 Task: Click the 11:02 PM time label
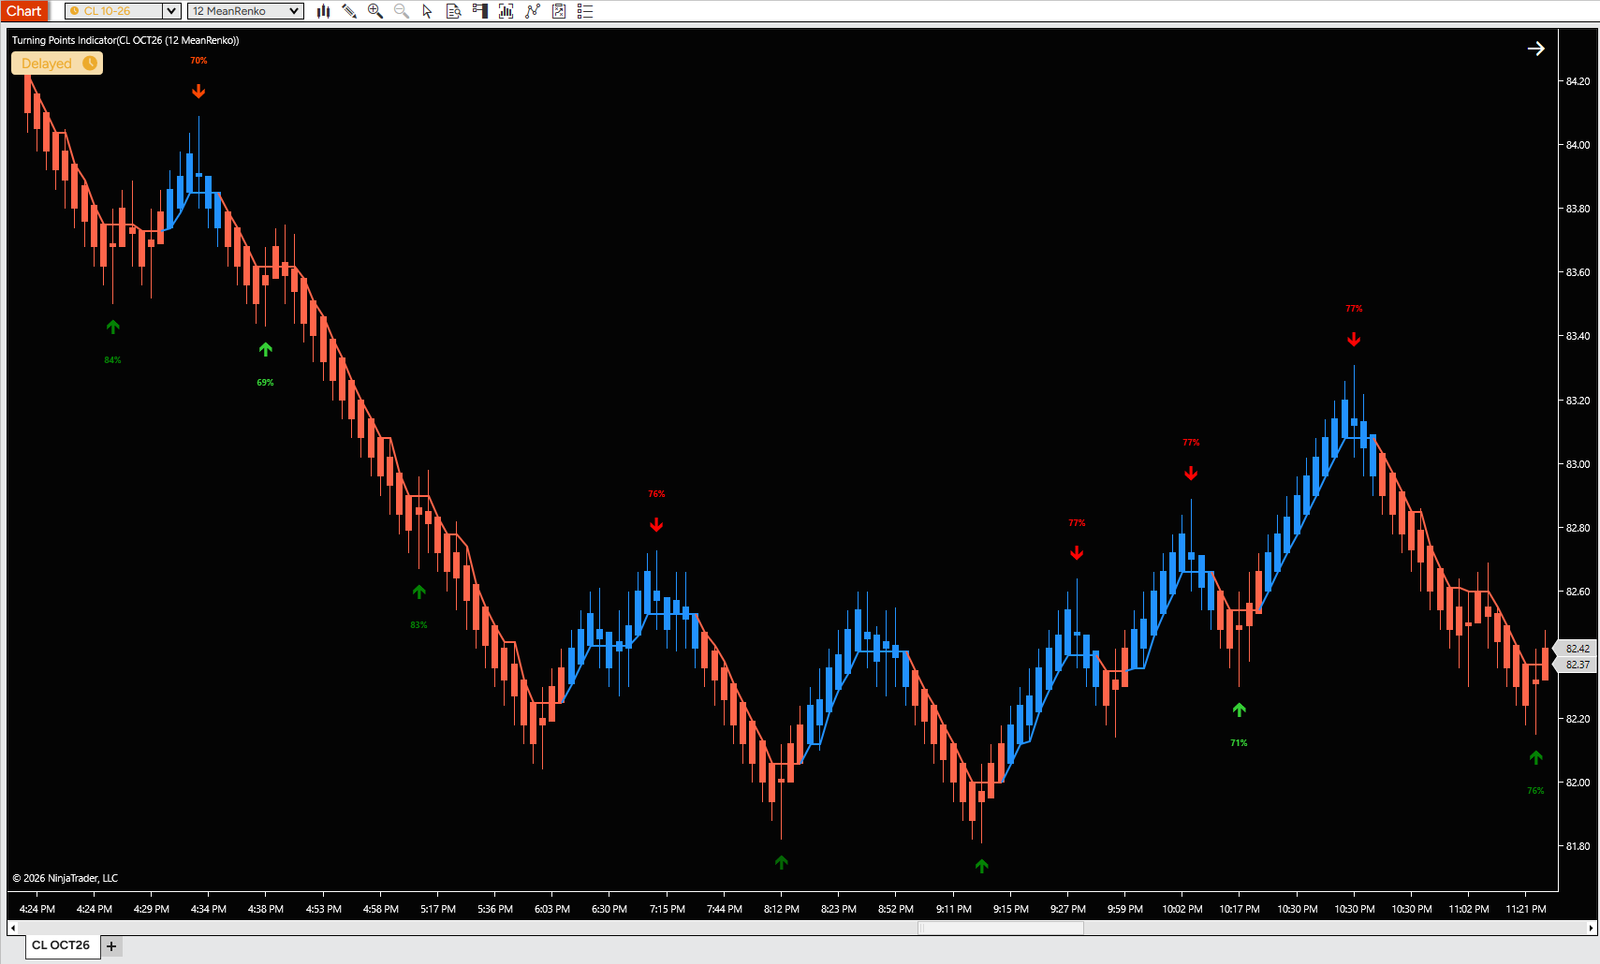pos(1468,909)
